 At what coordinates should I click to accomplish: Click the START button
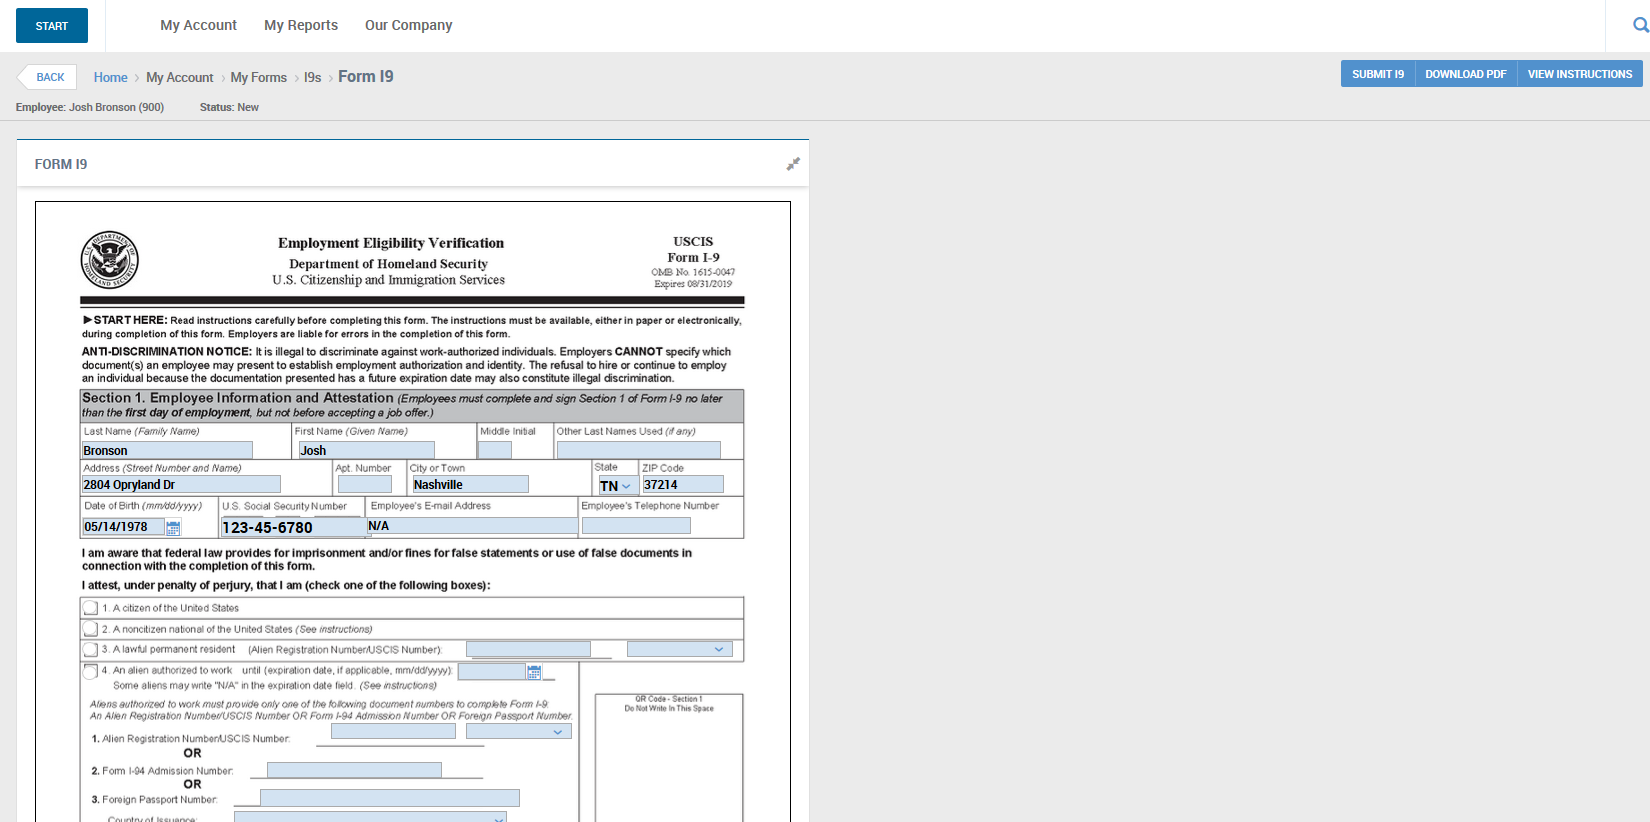[52, 26]
